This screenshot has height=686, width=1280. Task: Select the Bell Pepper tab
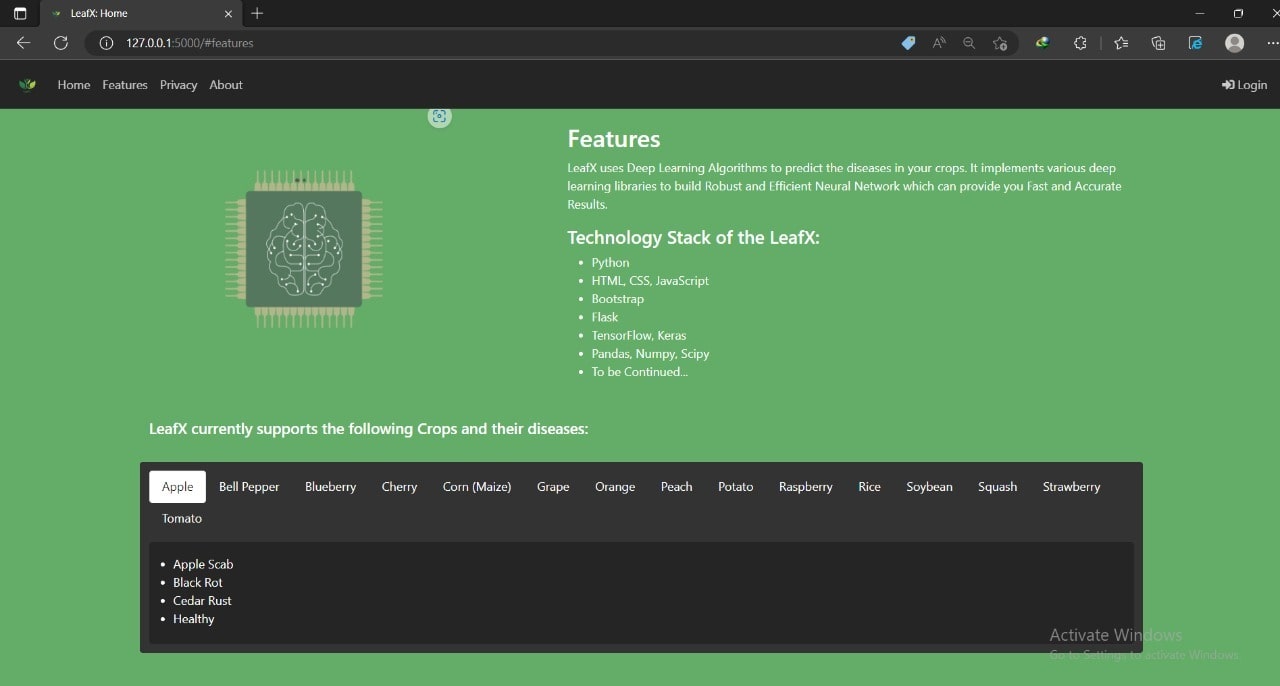249,487
